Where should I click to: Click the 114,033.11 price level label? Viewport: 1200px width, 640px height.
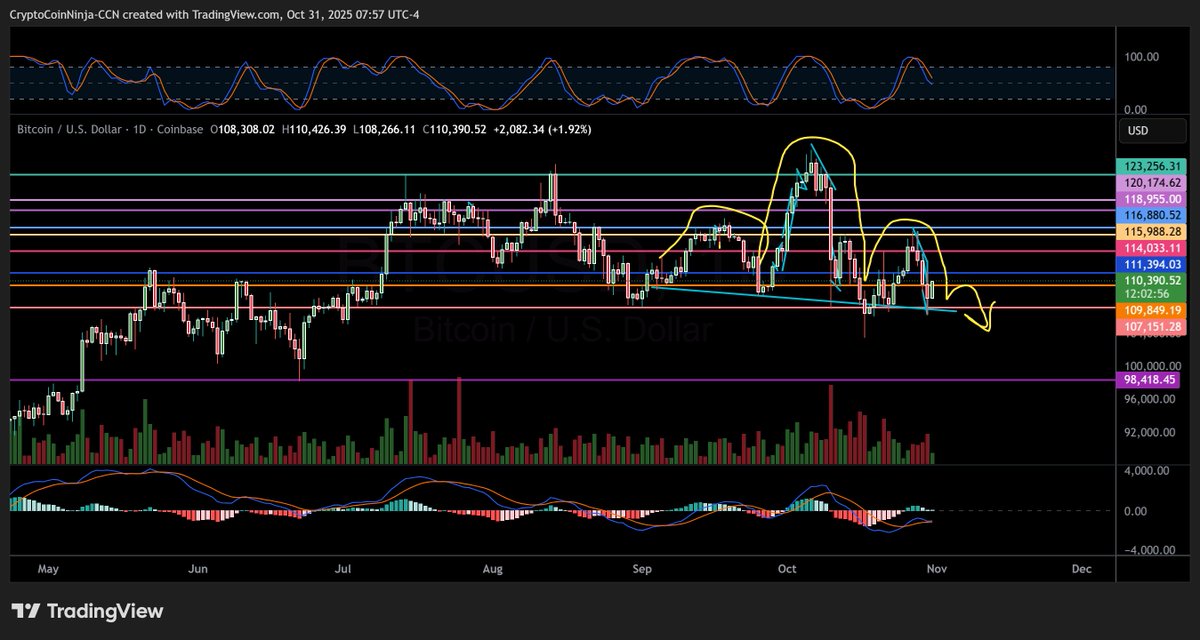click(1150, 247)
